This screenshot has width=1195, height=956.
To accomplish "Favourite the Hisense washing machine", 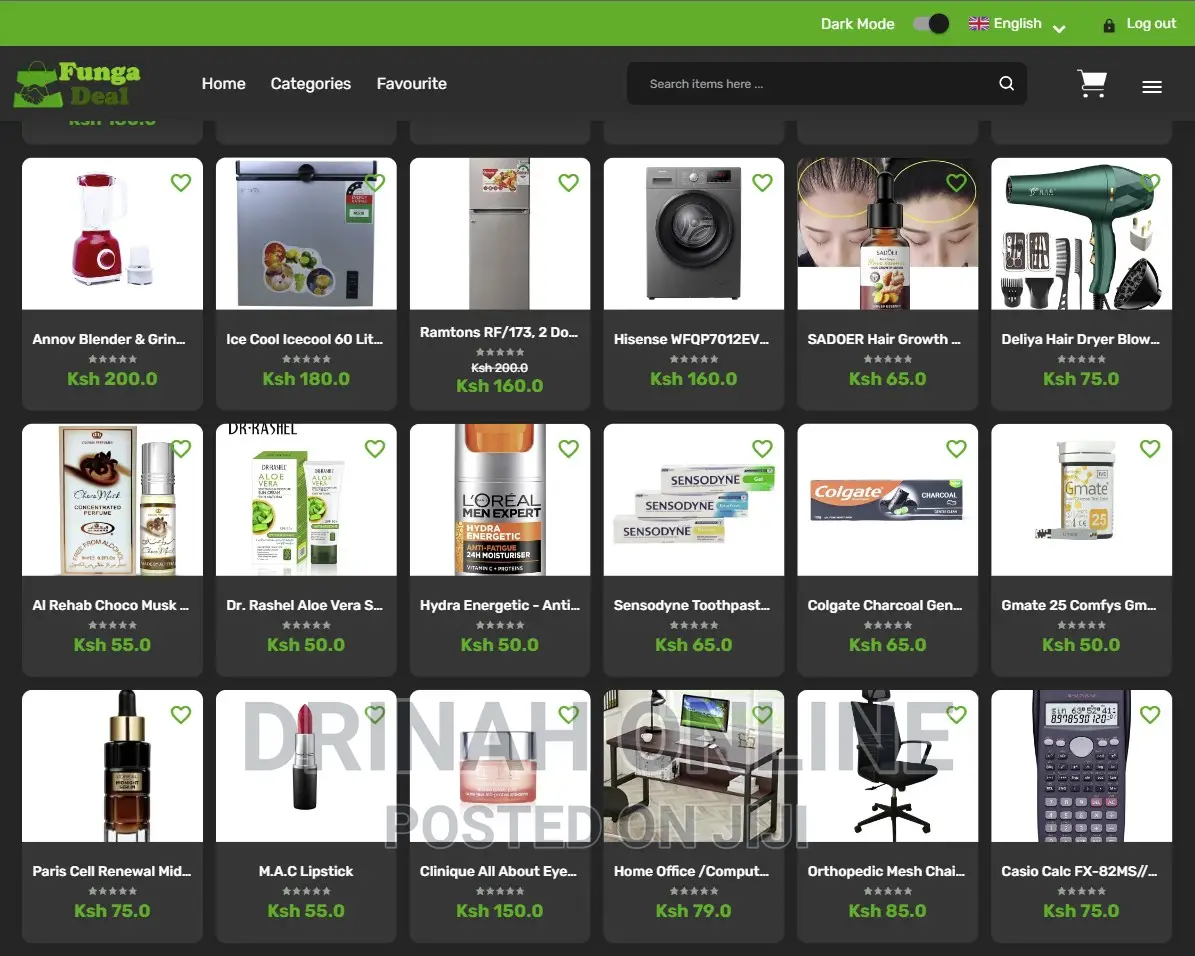I will tap(762, 183).
